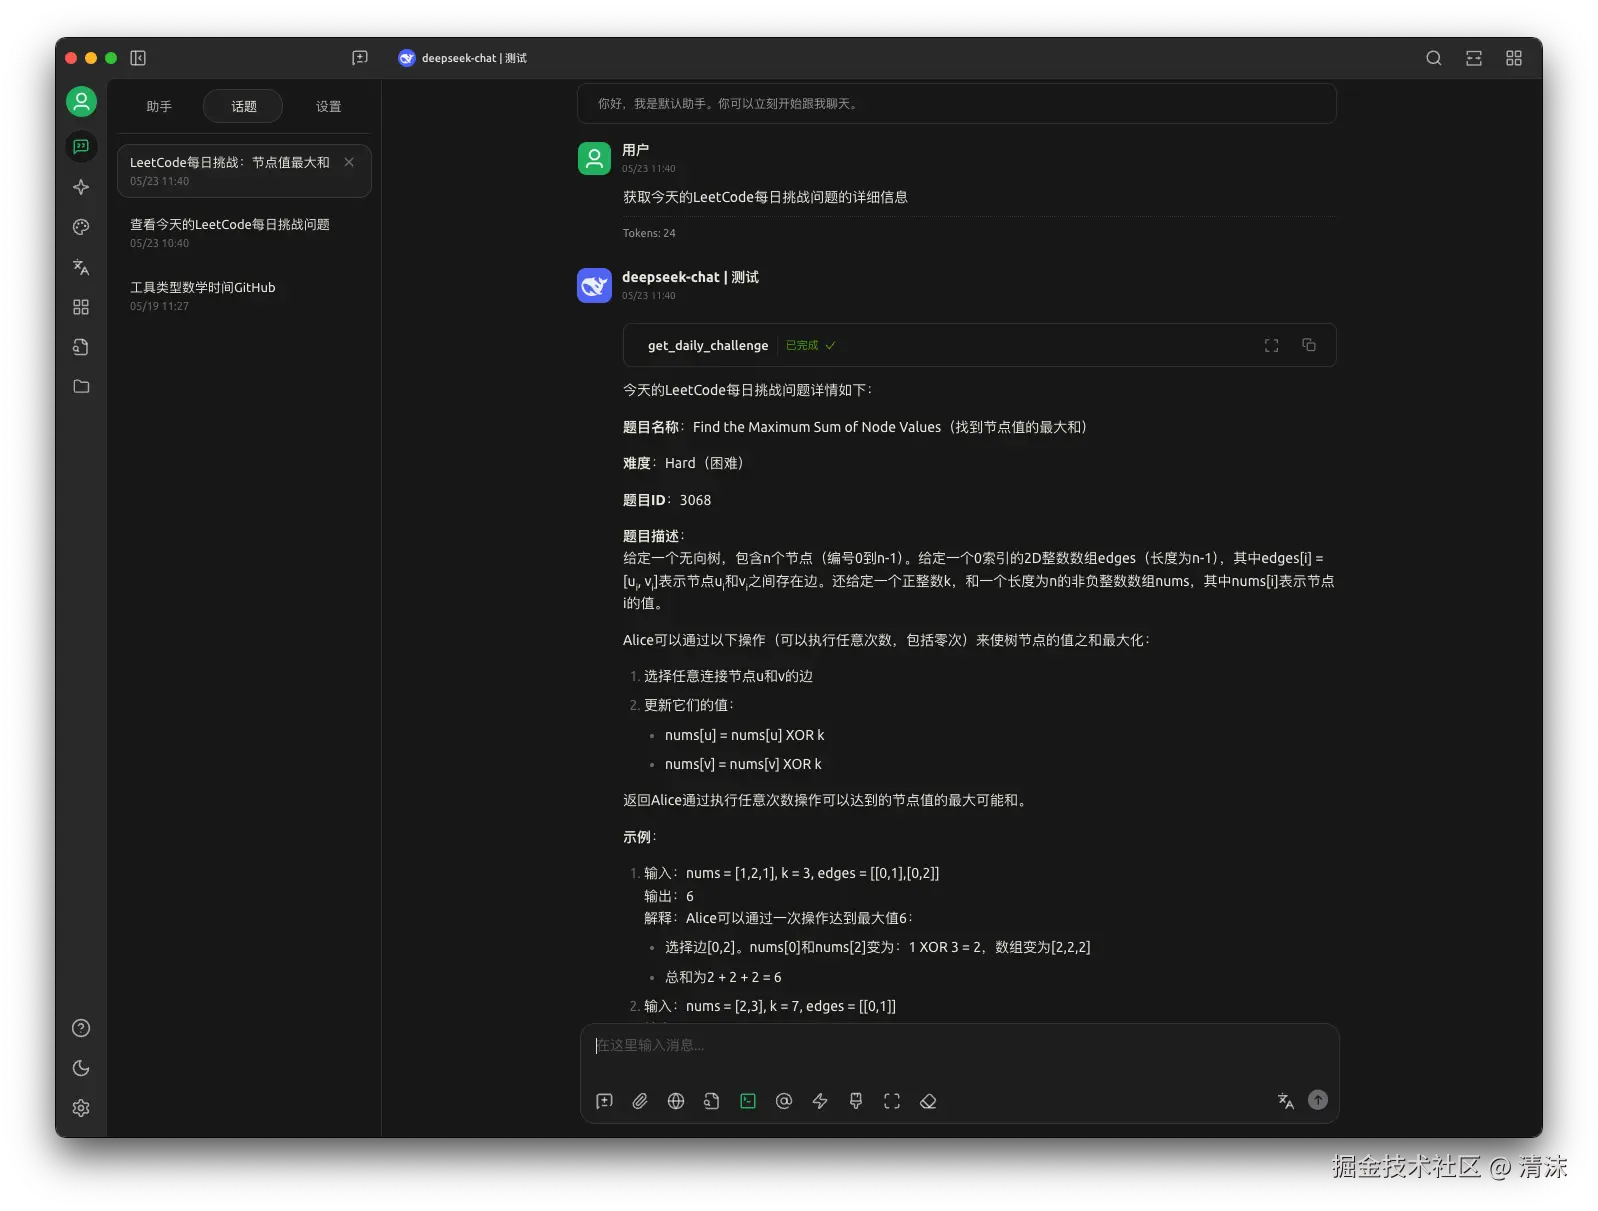The width and height of the screenshot is (1598, 1211).
Task: Clear context with the eraser icon
Action: pos(928,1101)
